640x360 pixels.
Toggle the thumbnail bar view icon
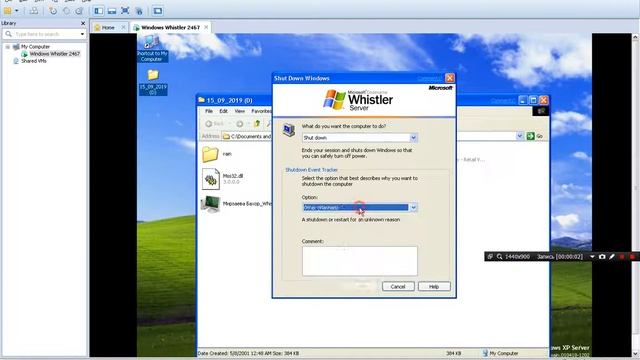[x=112, y=11]
